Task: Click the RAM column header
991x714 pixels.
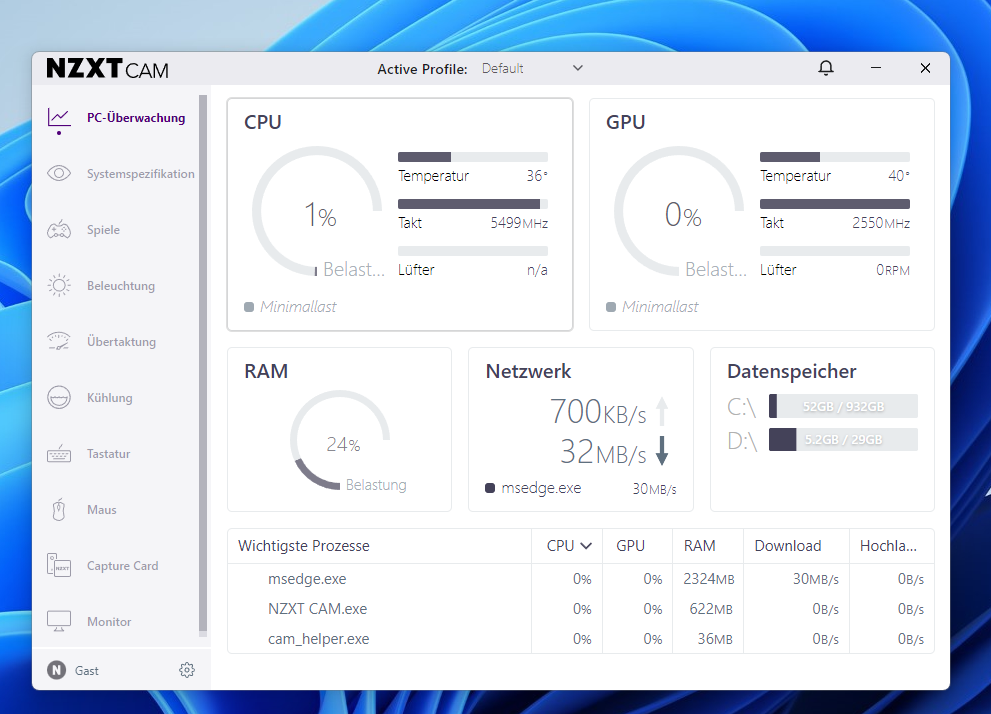Action: (699, 545)
